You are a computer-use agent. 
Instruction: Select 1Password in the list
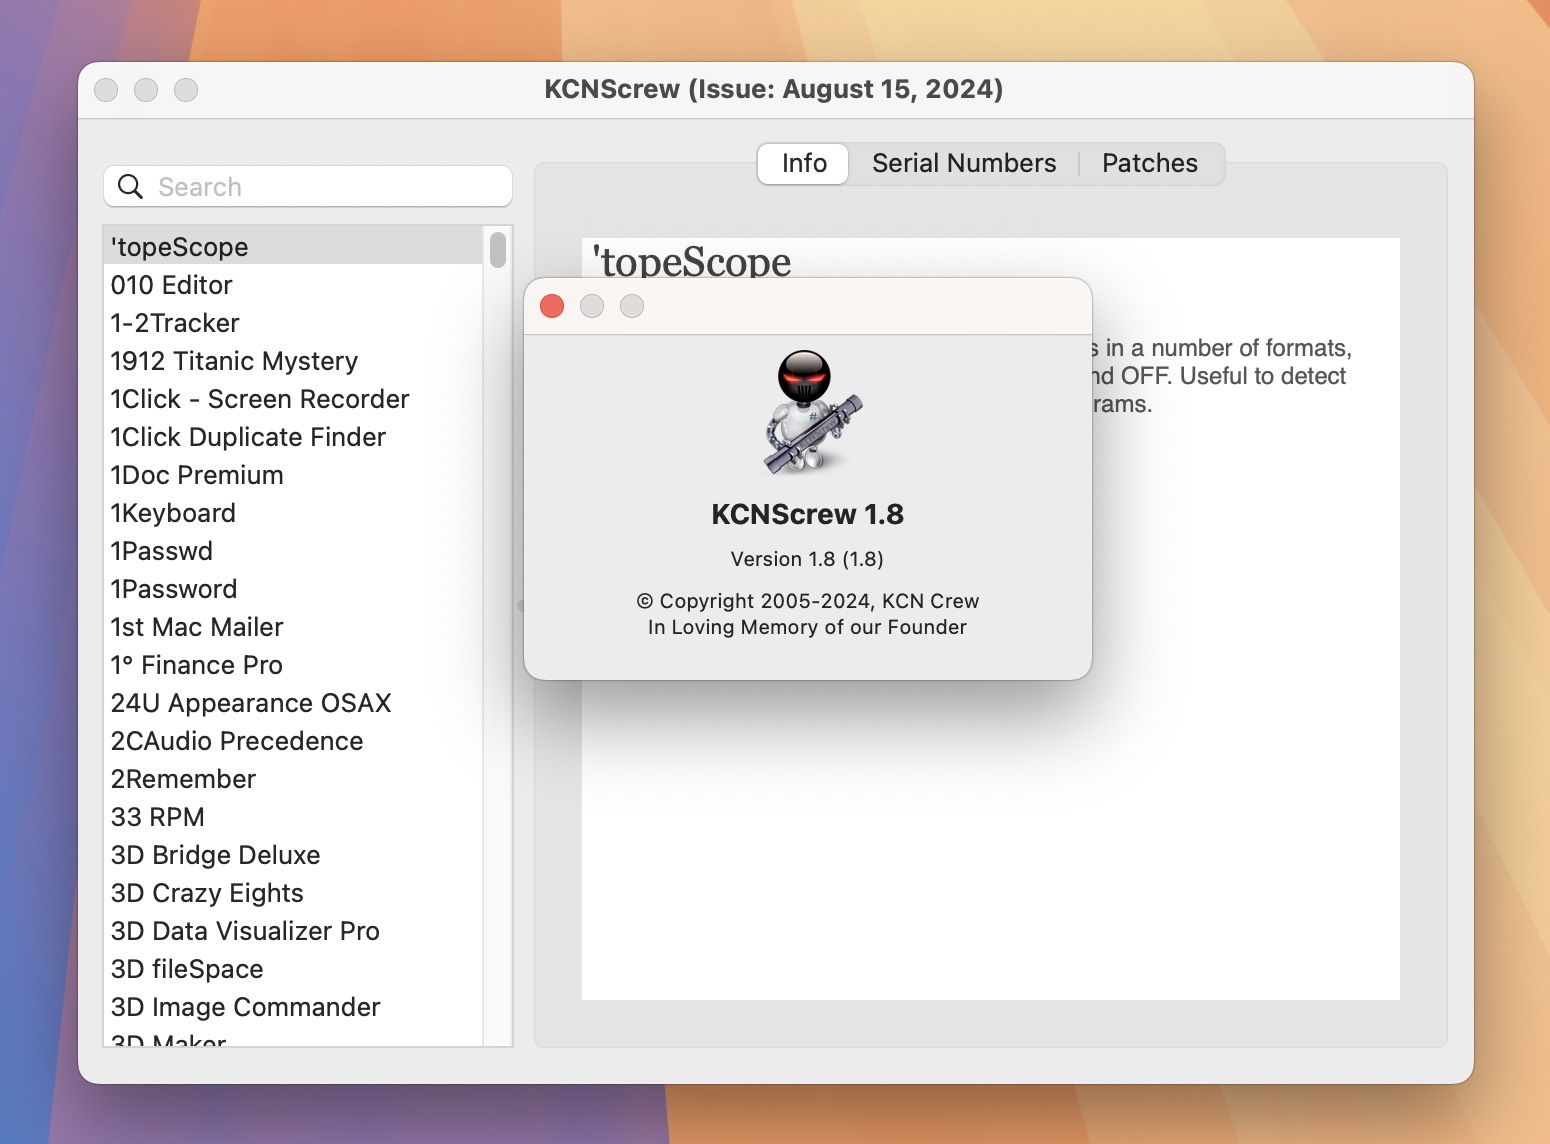pyautogui.click(x=293, y=589)
